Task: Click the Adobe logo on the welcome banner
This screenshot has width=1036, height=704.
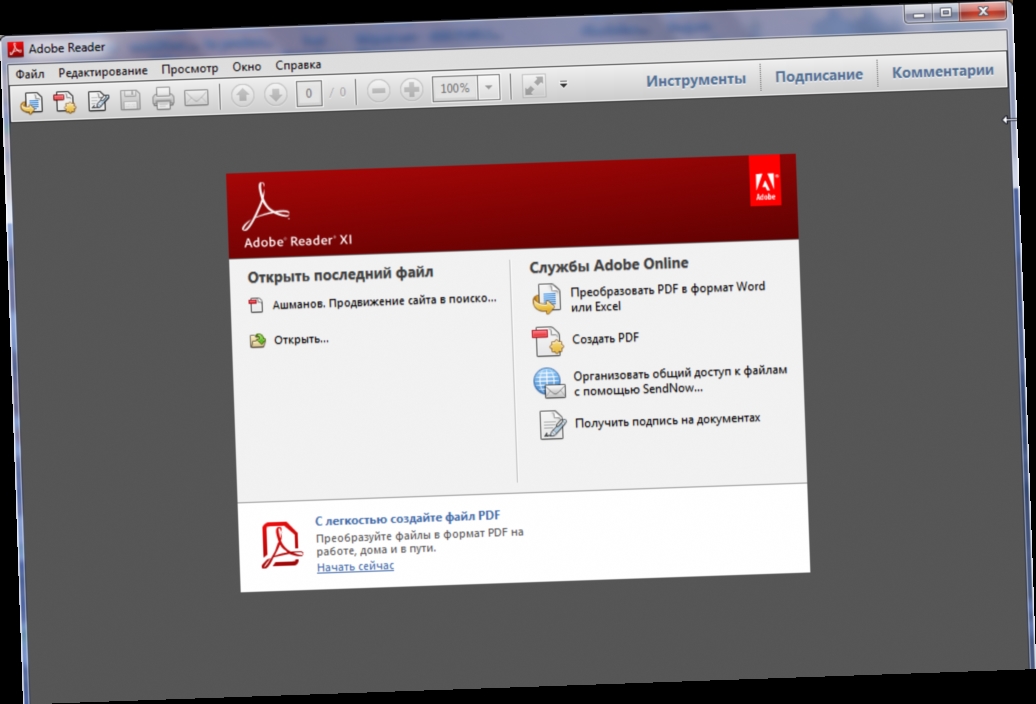Action: click(765, 181)
